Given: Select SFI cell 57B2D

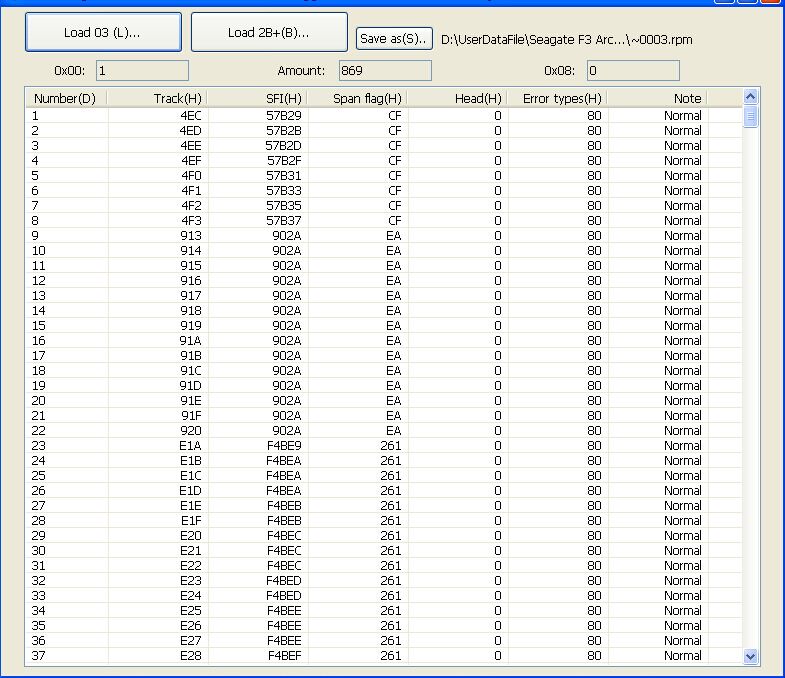Looking at the screenshot, I should click(x=283, y=146).
